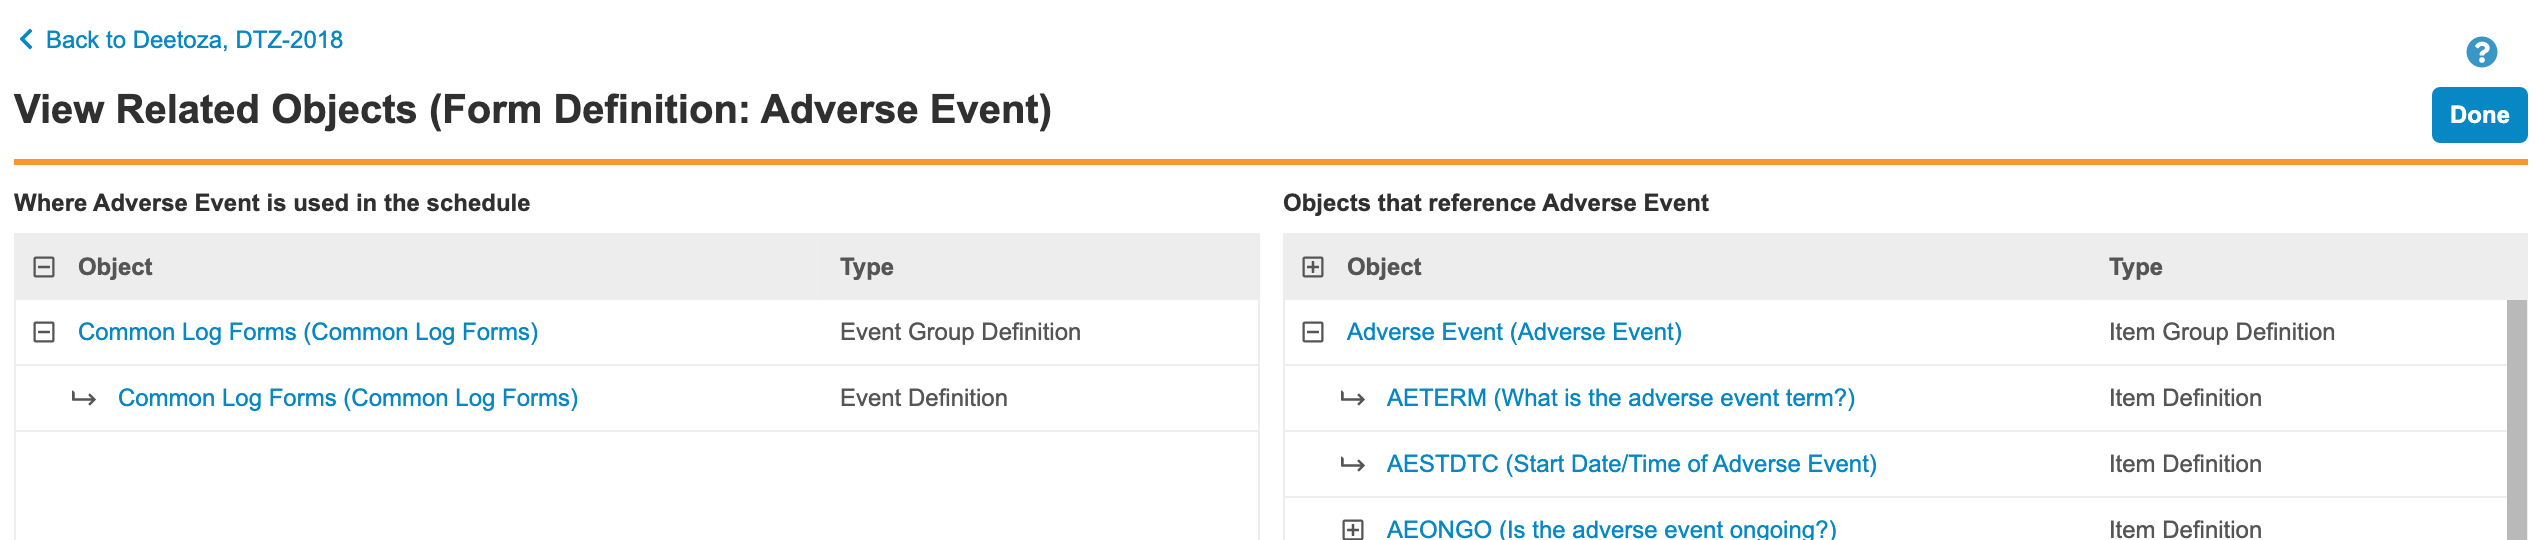Click the Type column header in schedule table
Screen dimensions: 2536x540
[x=866, y=267]
